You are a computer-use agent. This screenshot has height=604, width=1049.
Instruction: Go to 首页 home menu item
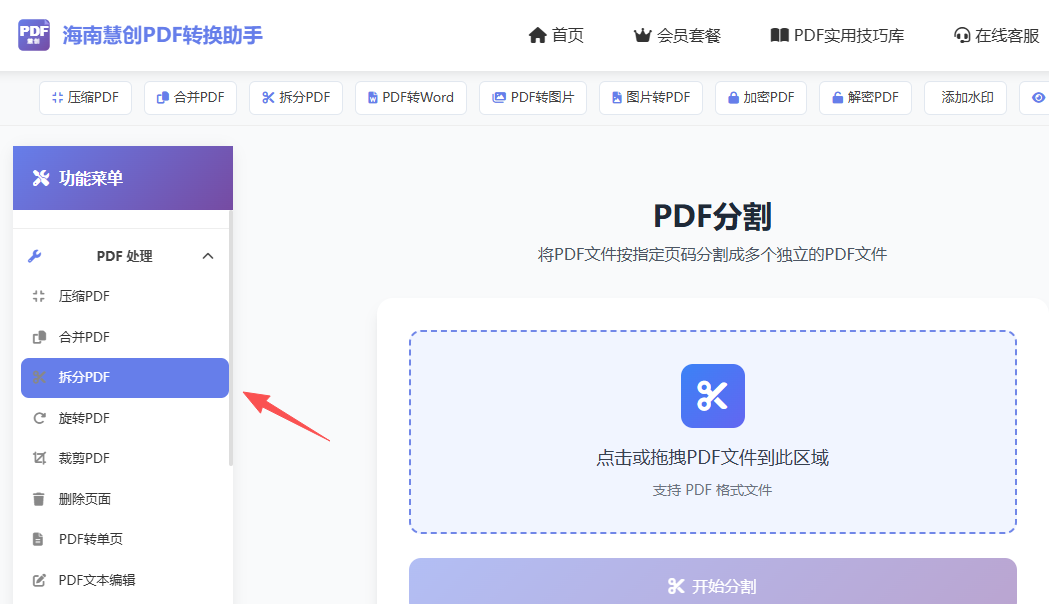pyautogui.click(x=556, y=35)
